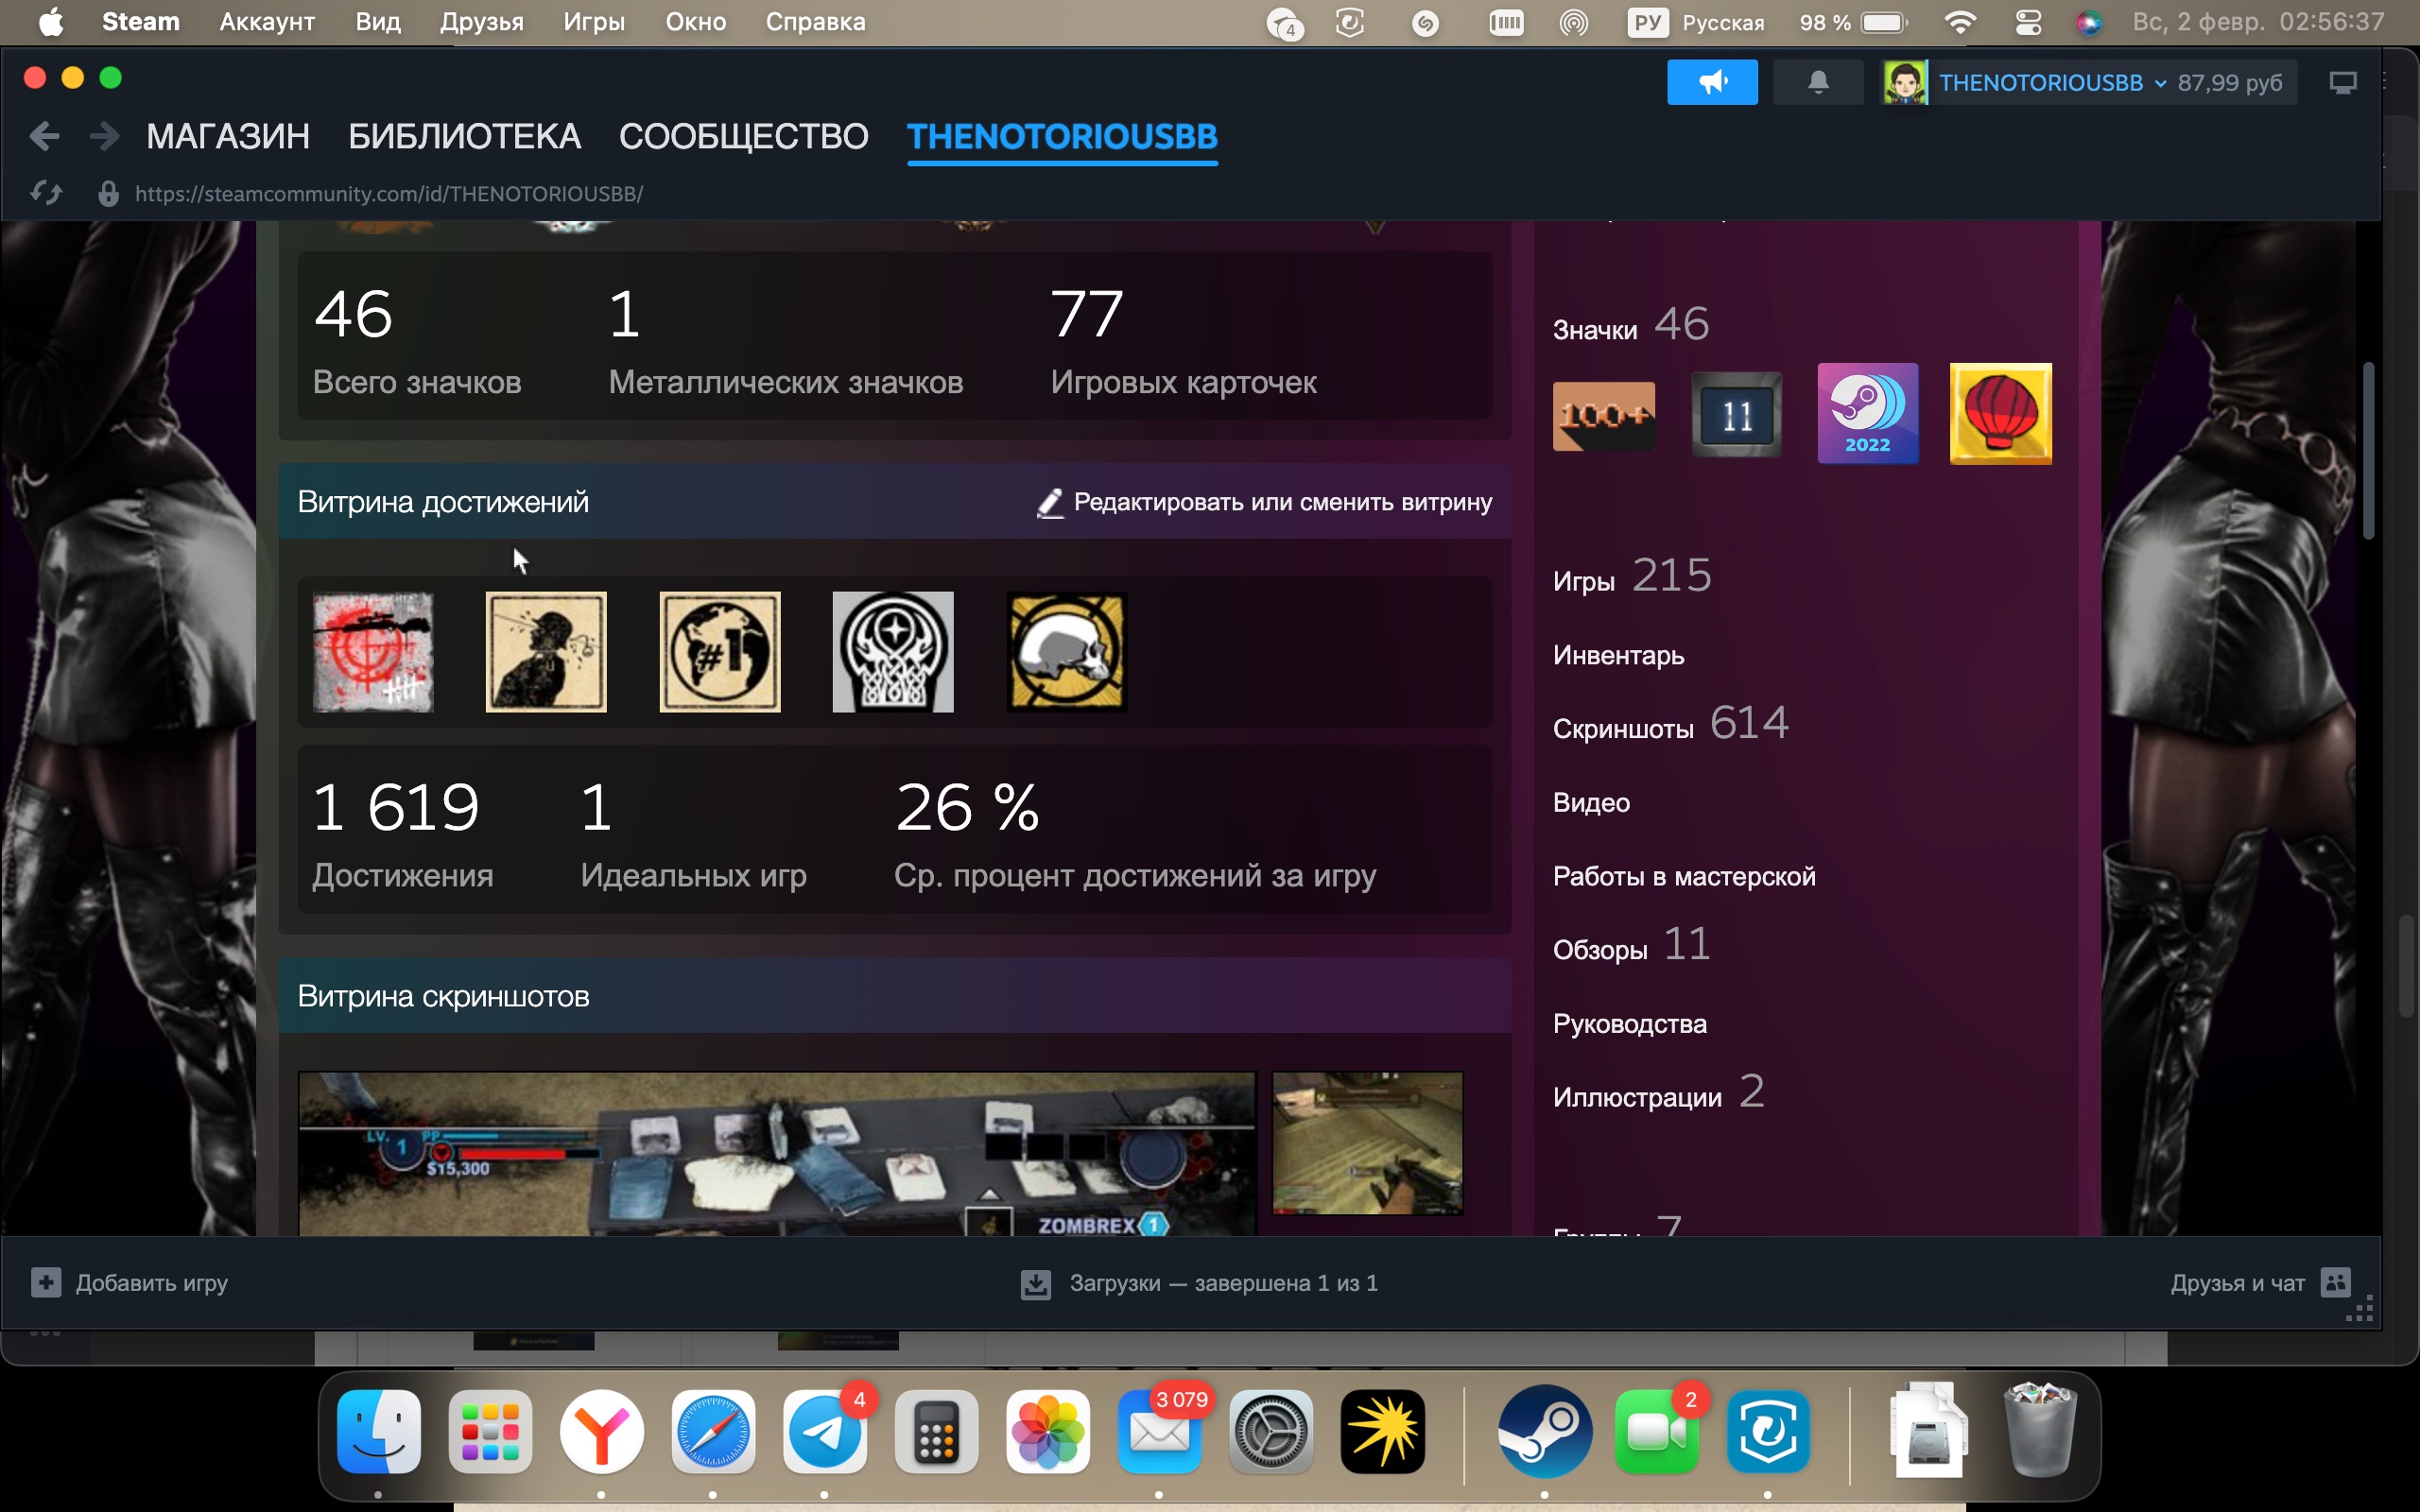Open the notifications bell
2420x1512 pixels.
(1818, 82)
